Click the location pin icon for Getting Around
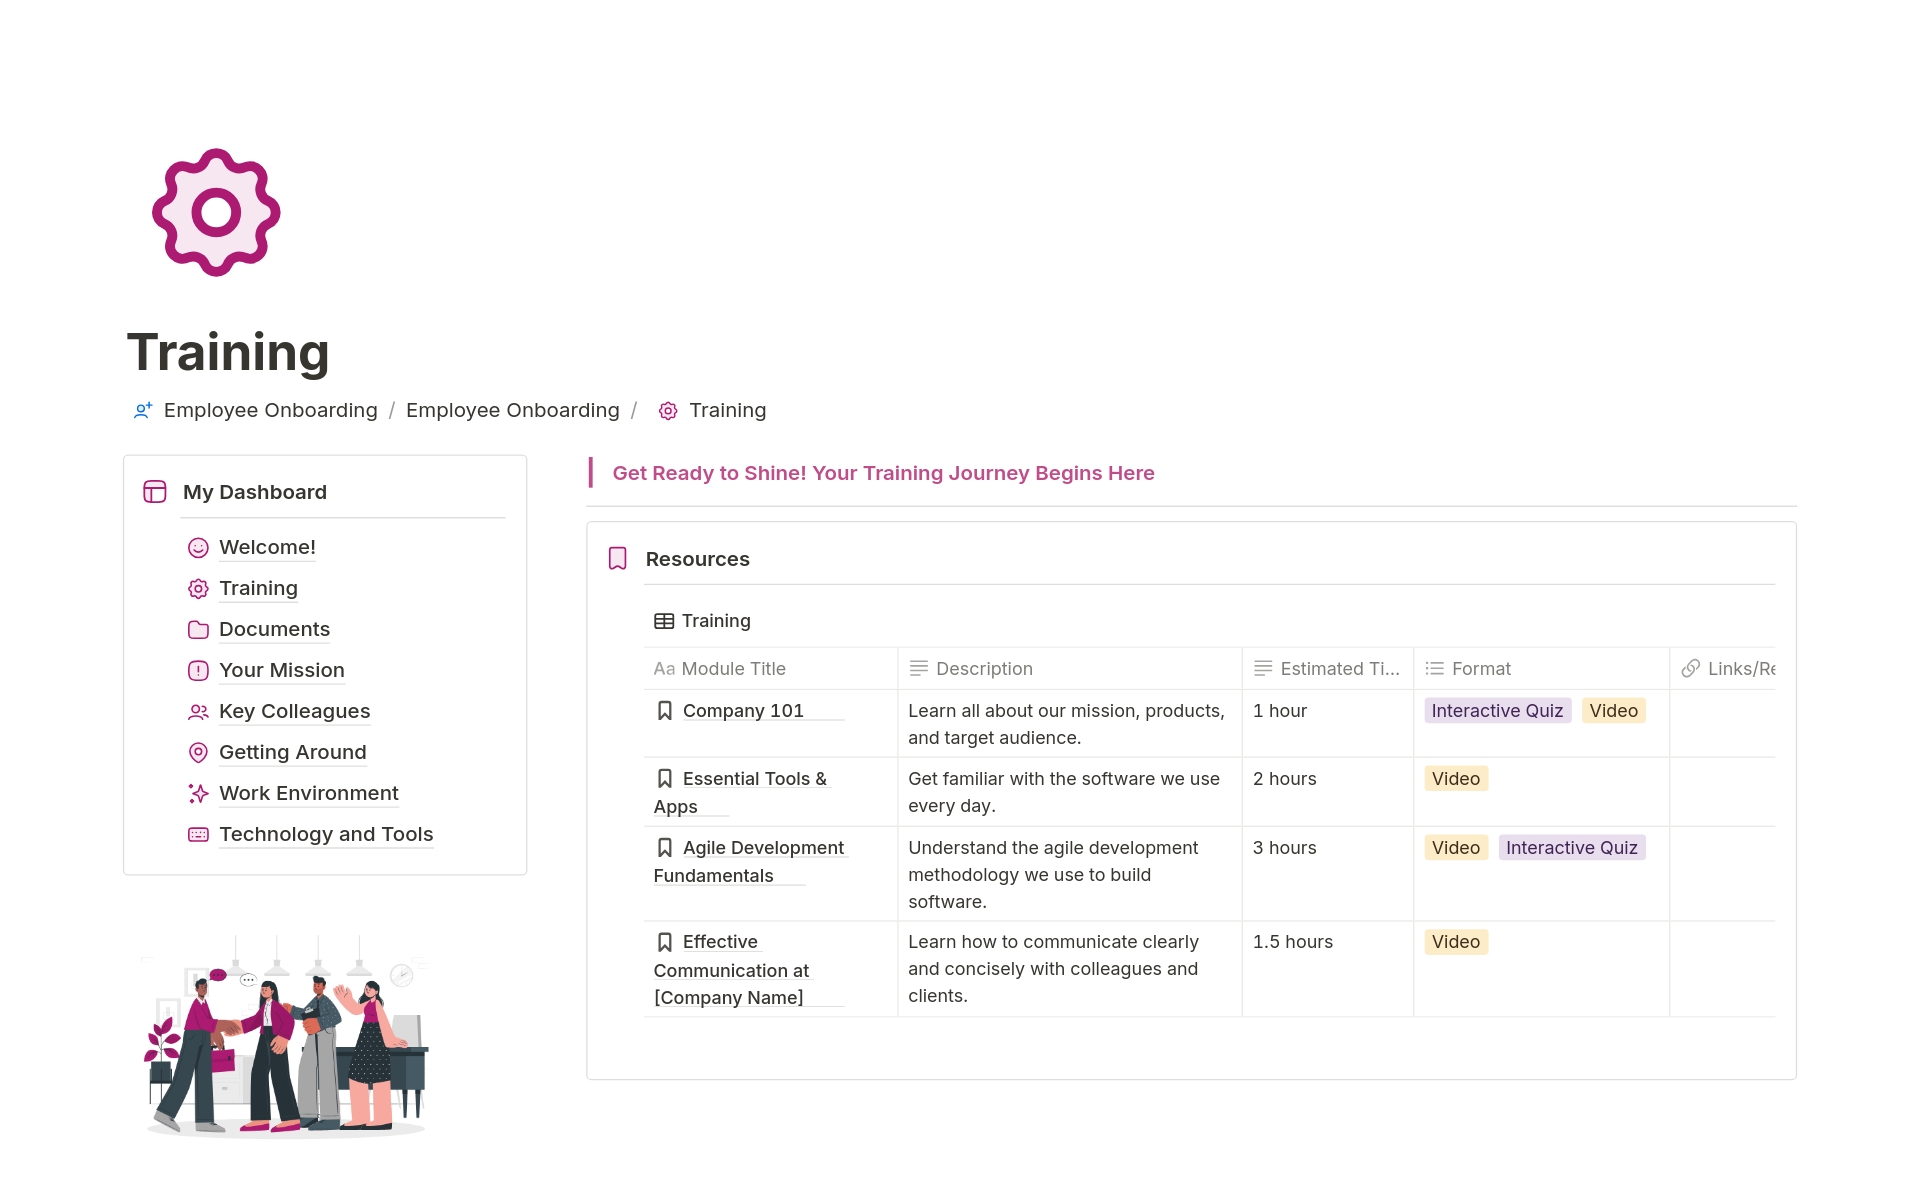This screenshot has height=1199, width=1920. point(198,753)
